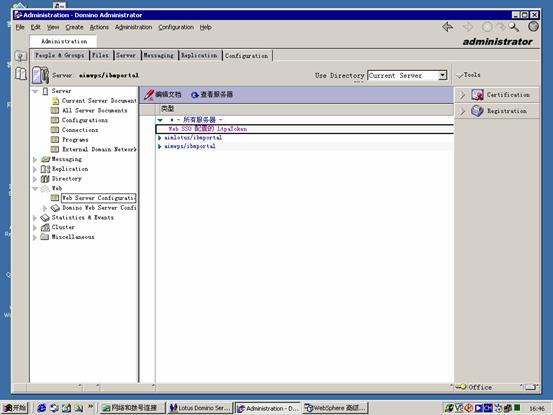This screenshot has width=553, height=415.
Task: Select Web SSO LtpaToken document row
Action: pos(304,129)
